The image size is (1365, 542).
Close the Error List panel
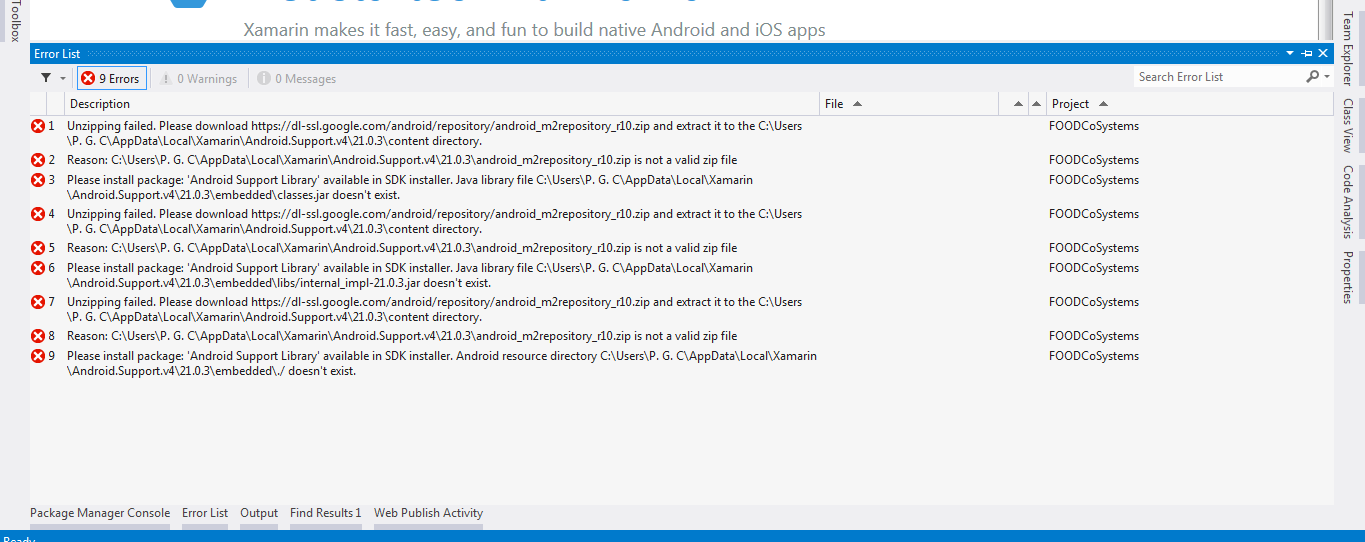click(x=1323, y=53)
